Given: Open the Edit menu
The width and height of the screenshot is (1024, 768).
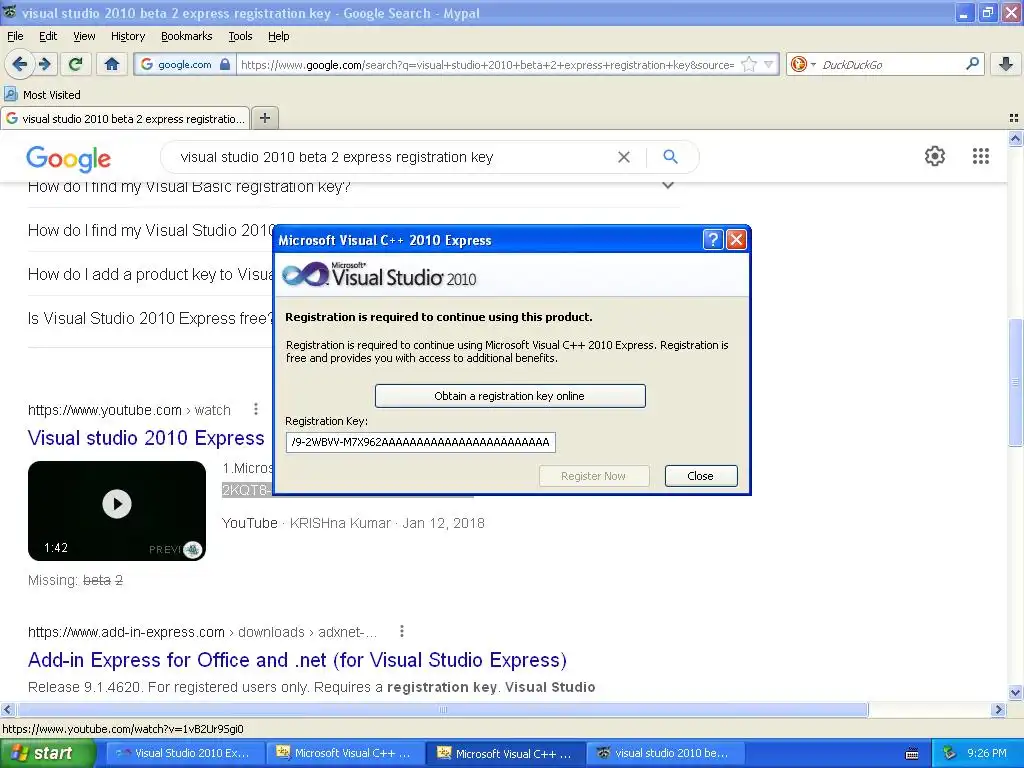Looking at the screenshot, I should coord(48,36).
